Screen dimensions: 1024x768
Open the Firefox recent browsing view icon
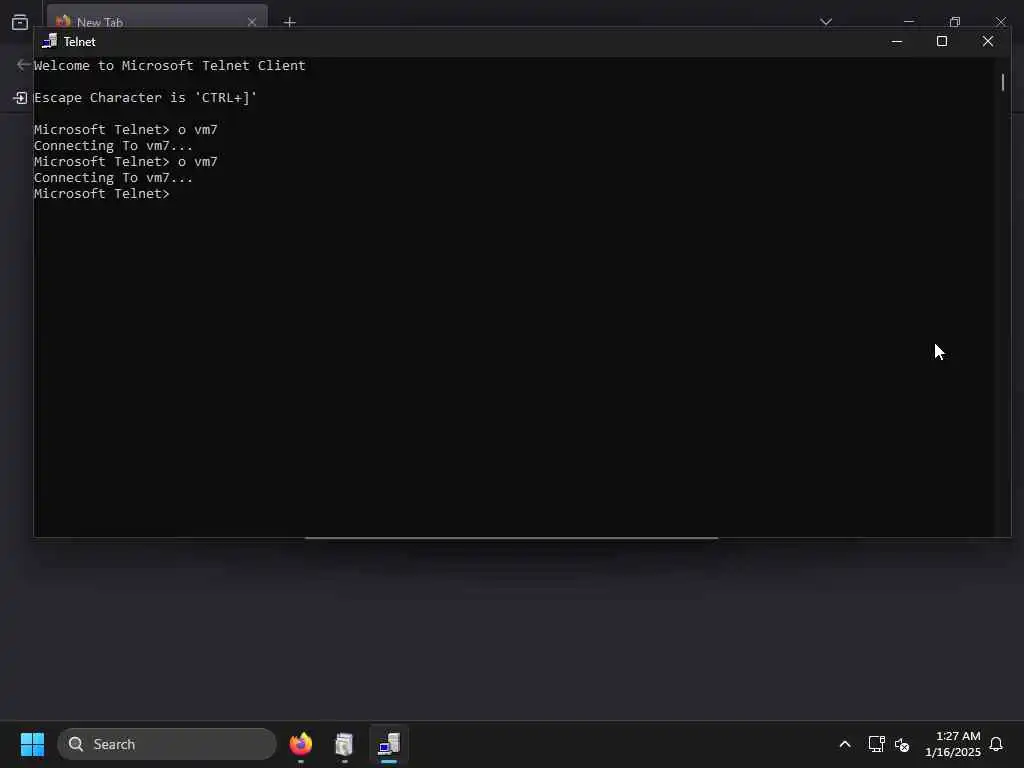[x=20, y=22]
